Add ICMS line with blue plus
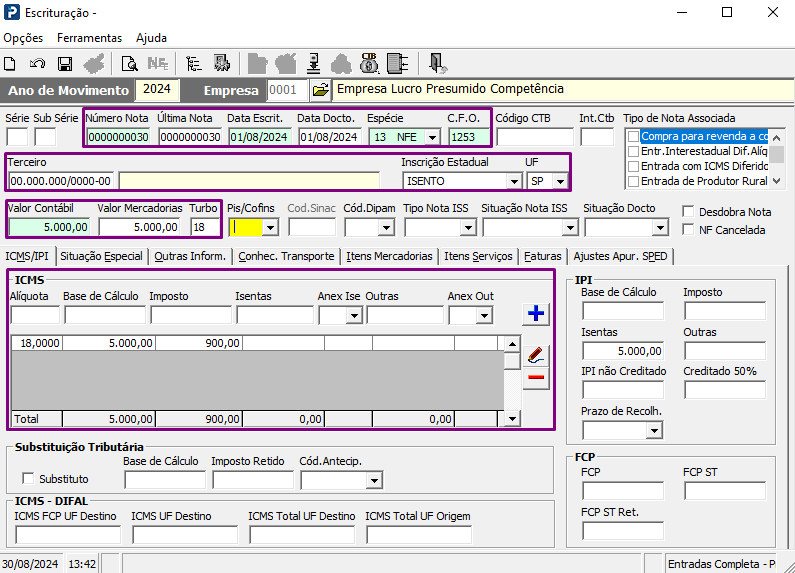 click(537, 314)
